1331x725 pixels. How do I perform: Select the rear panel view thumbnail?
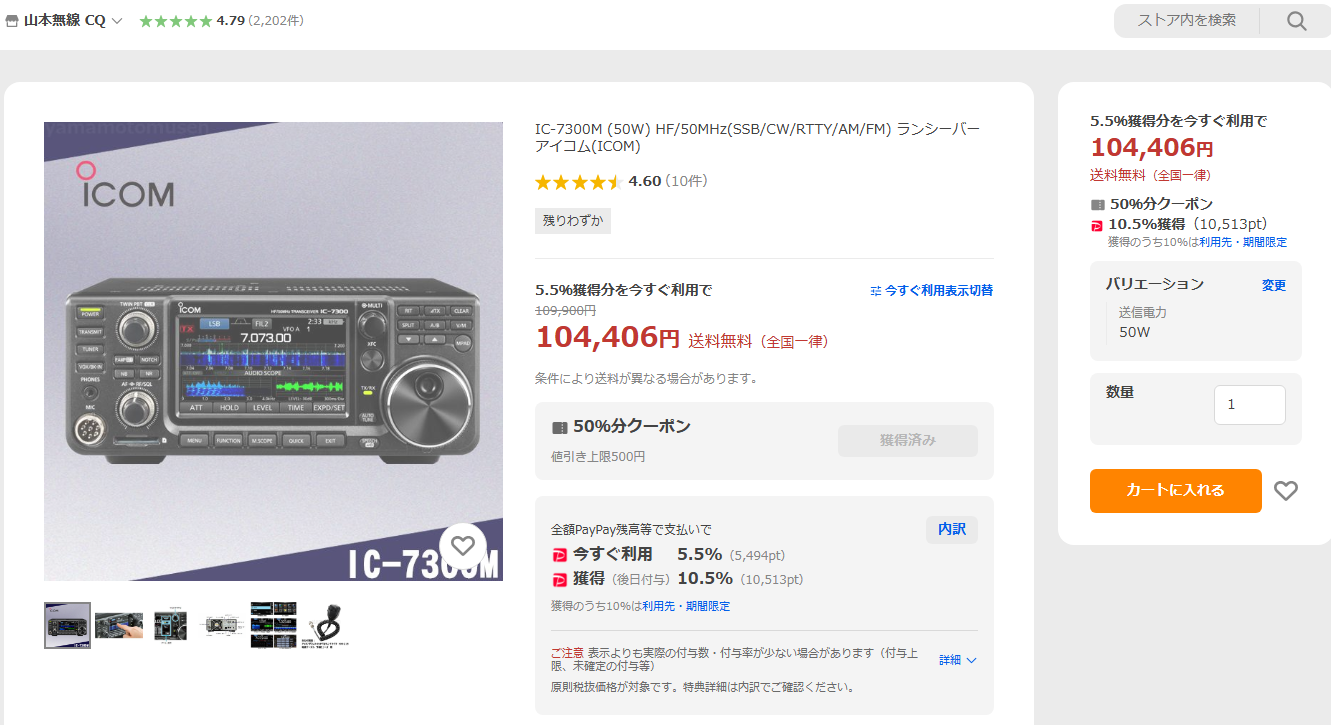[x=222, y=625]
